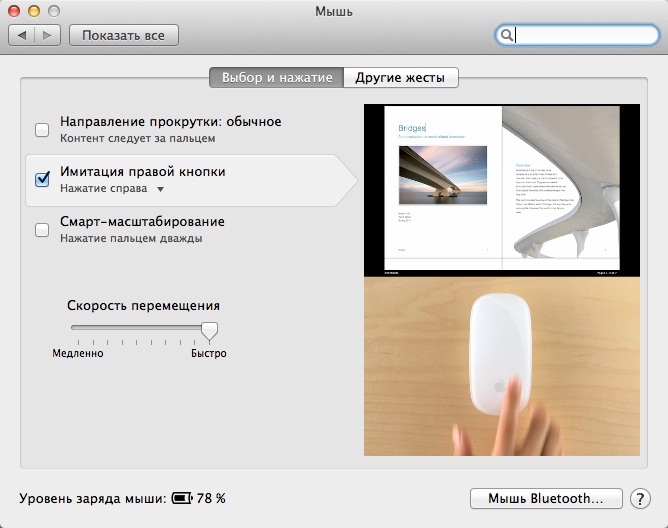Click the search input field
This screenshot has height=528, width=668.
pyautogui.click(x=580, y=35)
